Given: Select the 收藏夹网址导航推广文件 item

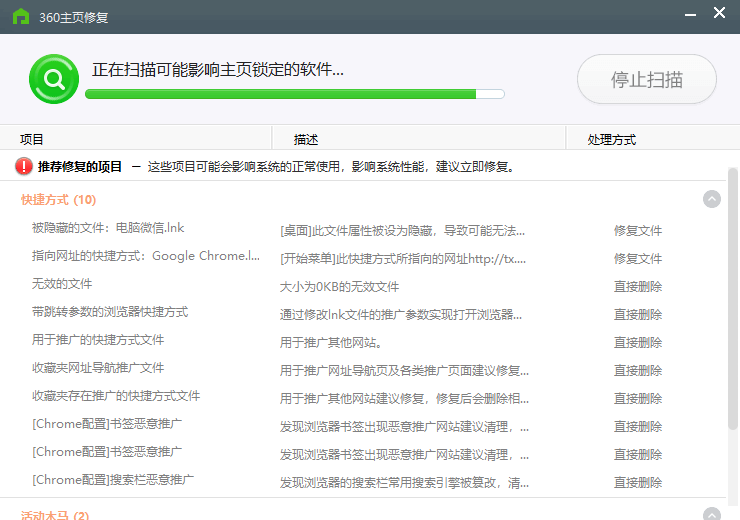Looking at the screenshot, I should click(98, 368).
